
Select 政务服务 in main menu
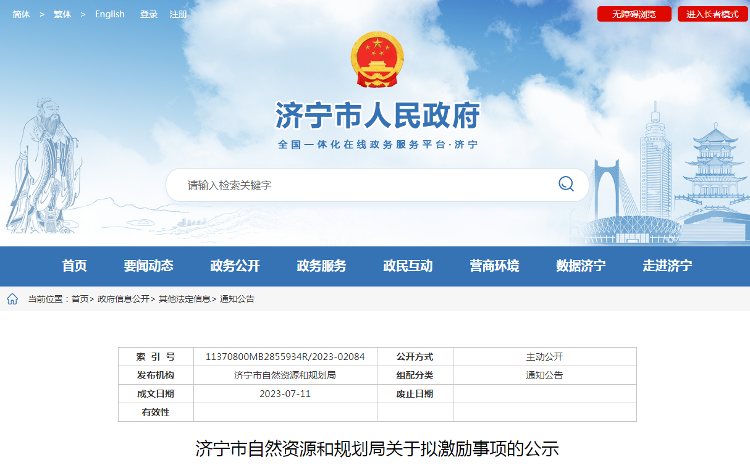[x=321, y=266]
